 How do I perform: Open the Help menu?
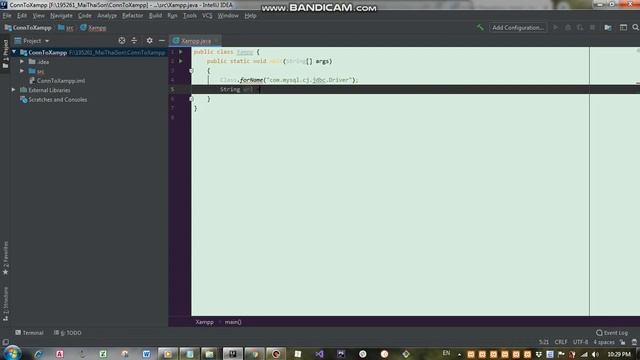tap(250, 16)
